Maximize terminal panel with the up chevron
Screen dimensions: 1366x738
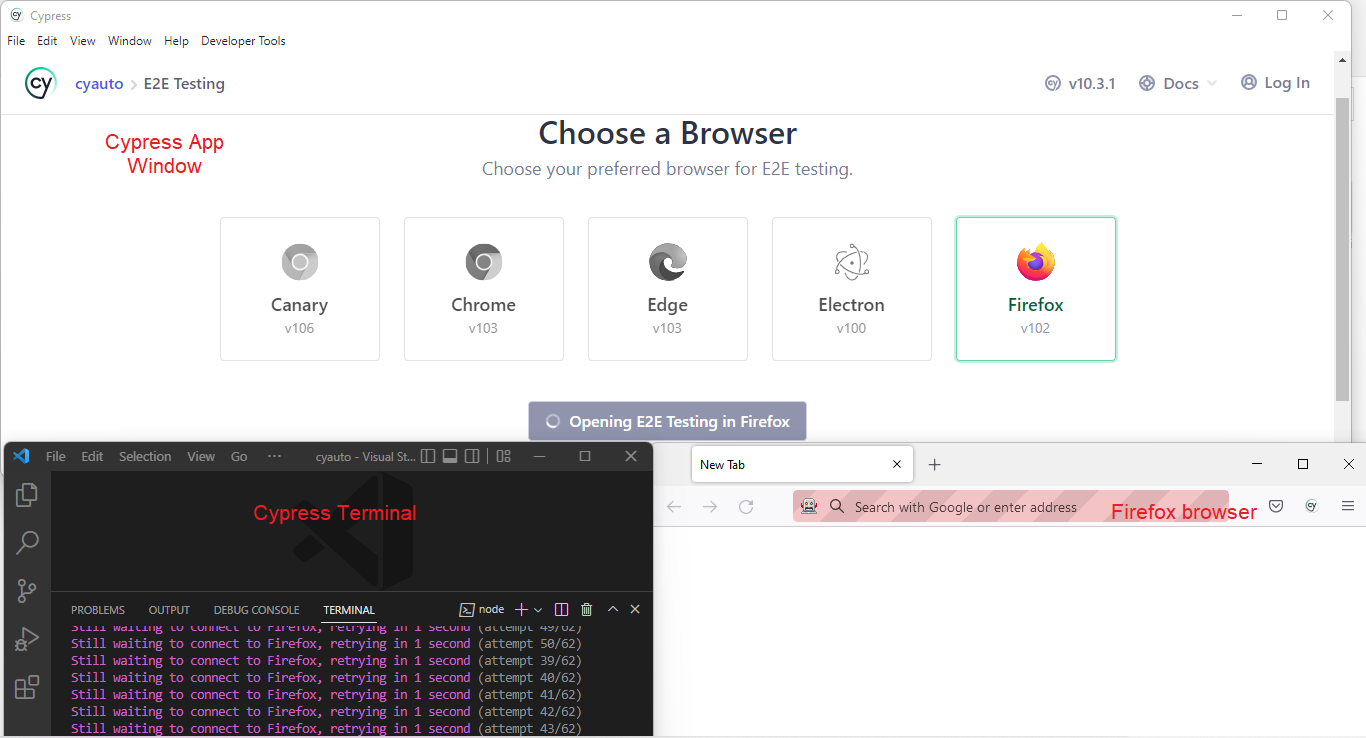(x=613, y=609)
